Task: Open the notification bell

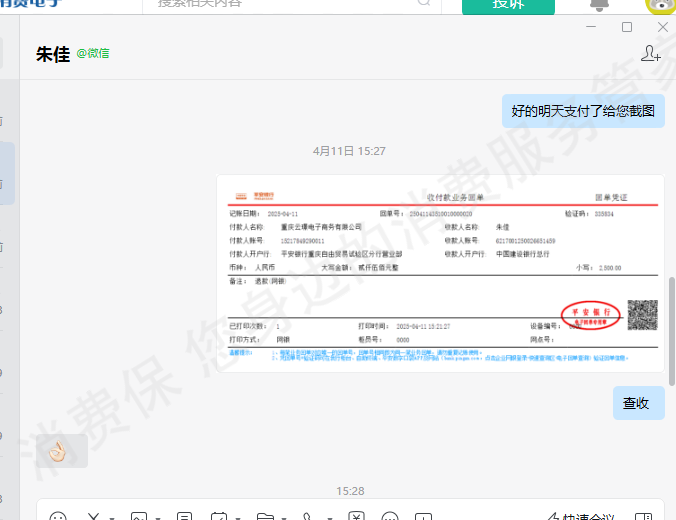Action: pyautogui.click(x=600, y=4)
